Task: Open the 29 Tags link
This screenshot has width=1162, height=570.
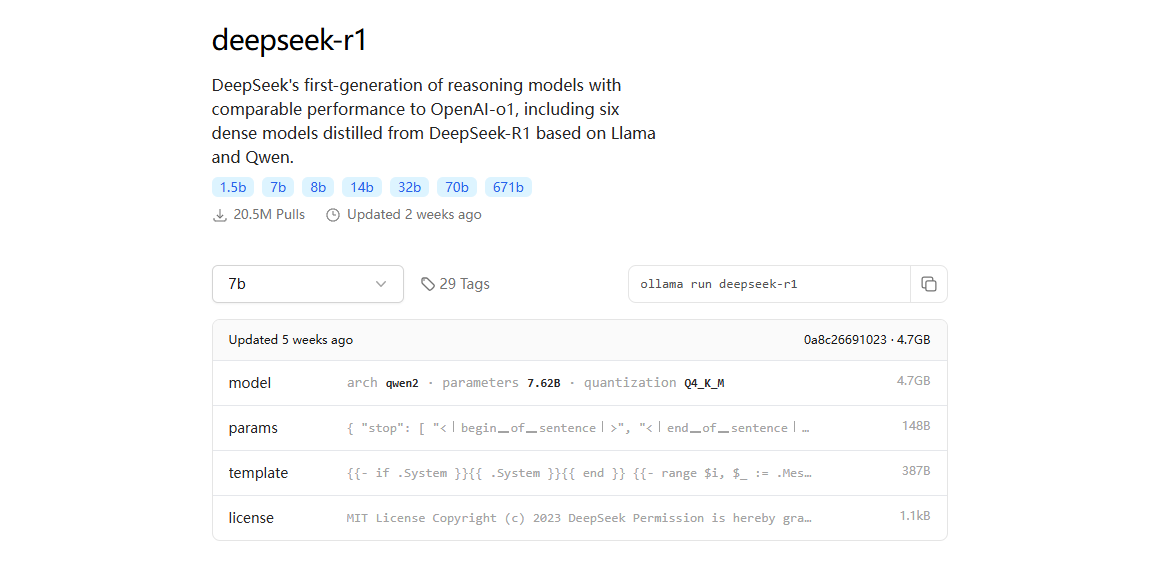Action: (464, 284)
